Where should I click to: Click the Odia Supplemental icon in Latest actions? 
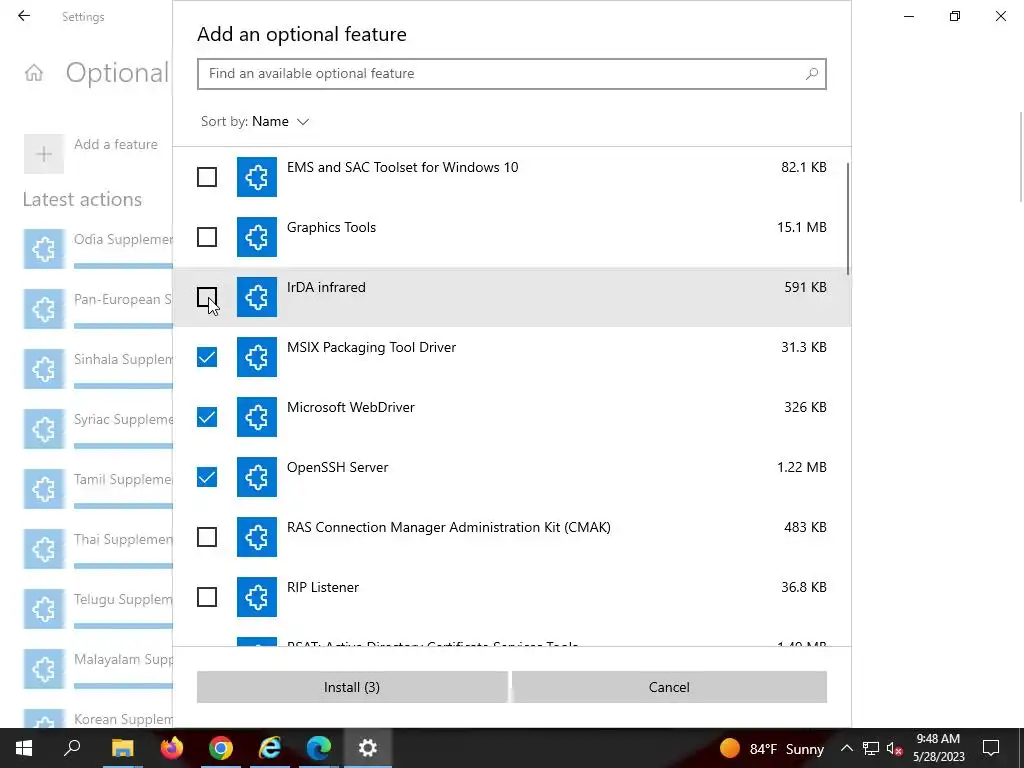(x=44, y=249)
